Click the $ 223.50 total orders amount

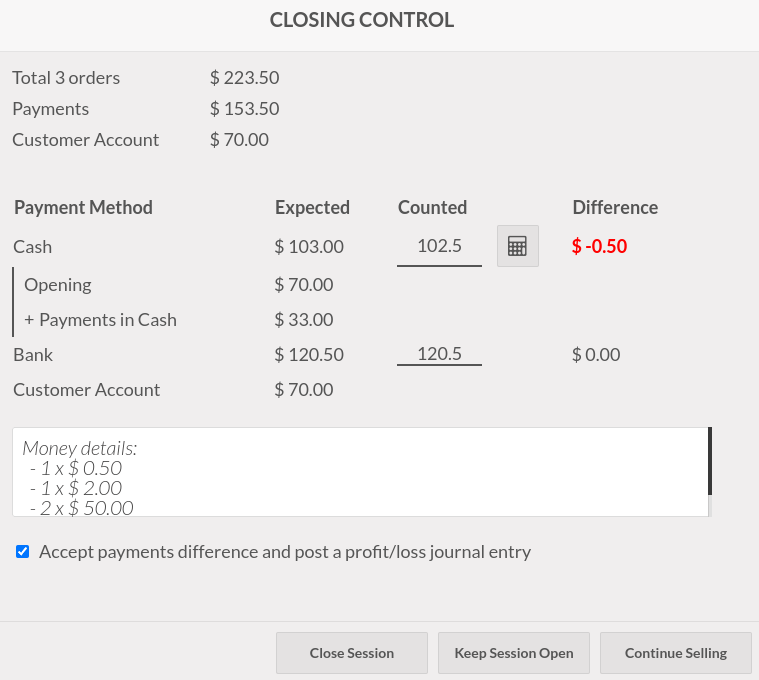(244, 78)
